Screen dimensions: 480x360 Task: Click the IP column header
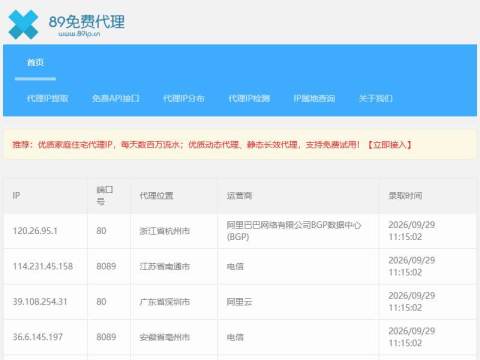click(x=16, y=196)
